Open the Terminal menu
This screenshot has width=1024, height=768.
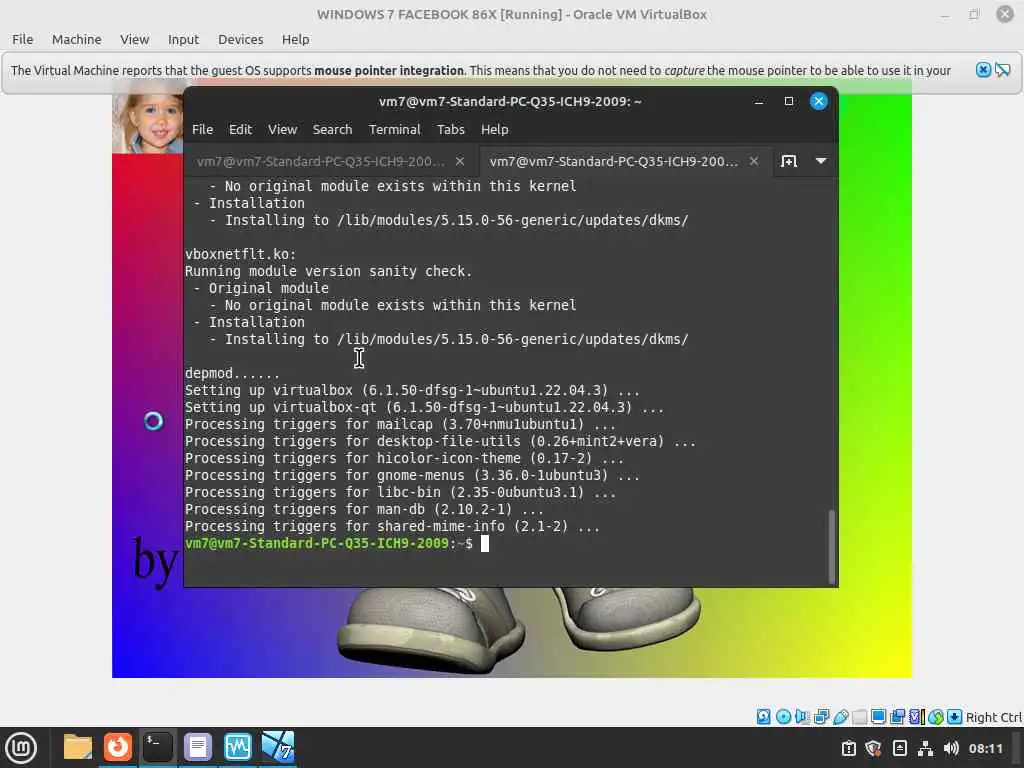pos(394,129)
